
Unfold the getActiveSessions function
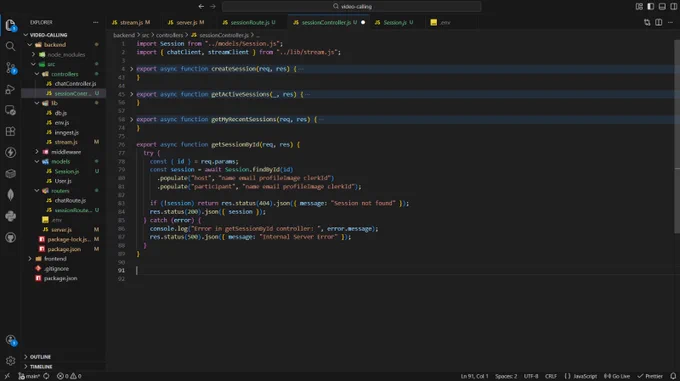[131, 94]
